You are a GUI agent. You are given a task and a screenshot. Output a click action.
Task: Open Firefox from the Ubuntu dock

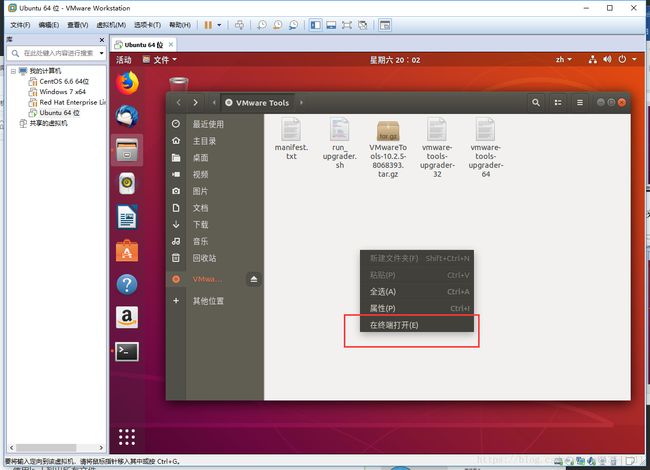point(127,83)
